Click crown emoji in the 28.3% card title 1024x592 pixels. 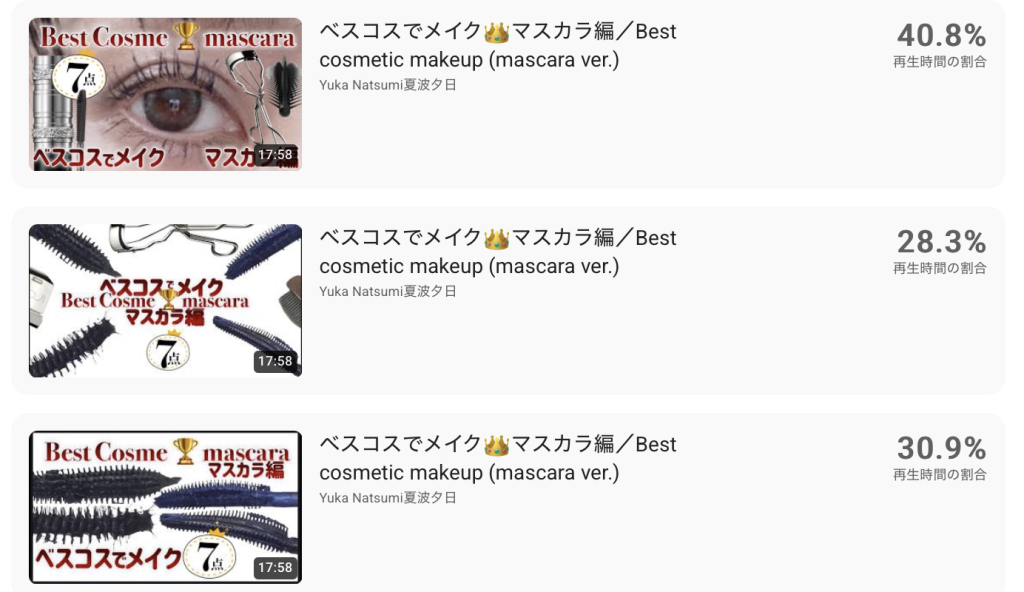[x=496, y=238]
